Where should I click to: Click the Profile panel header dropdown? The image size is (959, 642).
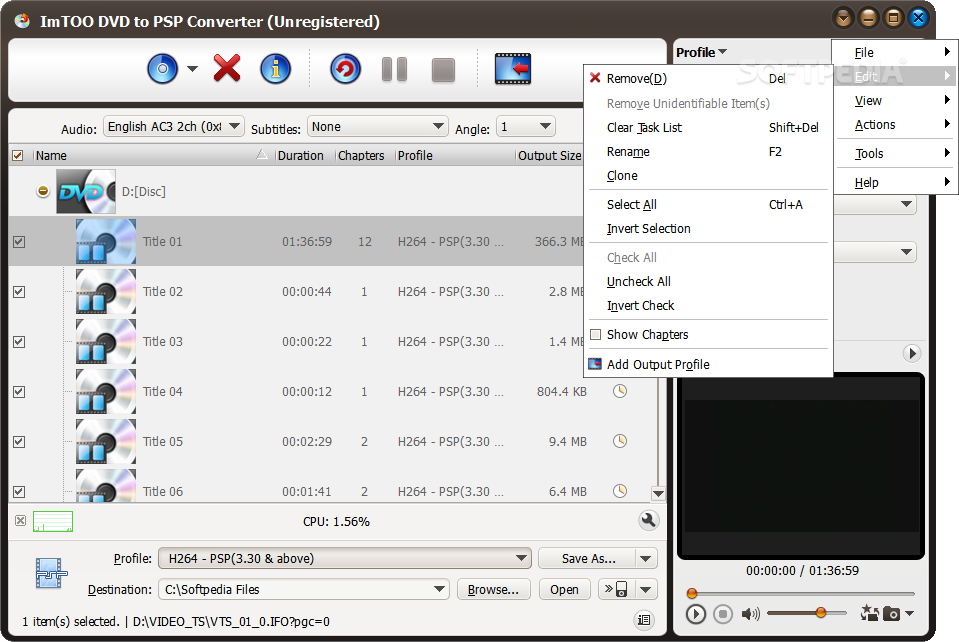[701, 53]
